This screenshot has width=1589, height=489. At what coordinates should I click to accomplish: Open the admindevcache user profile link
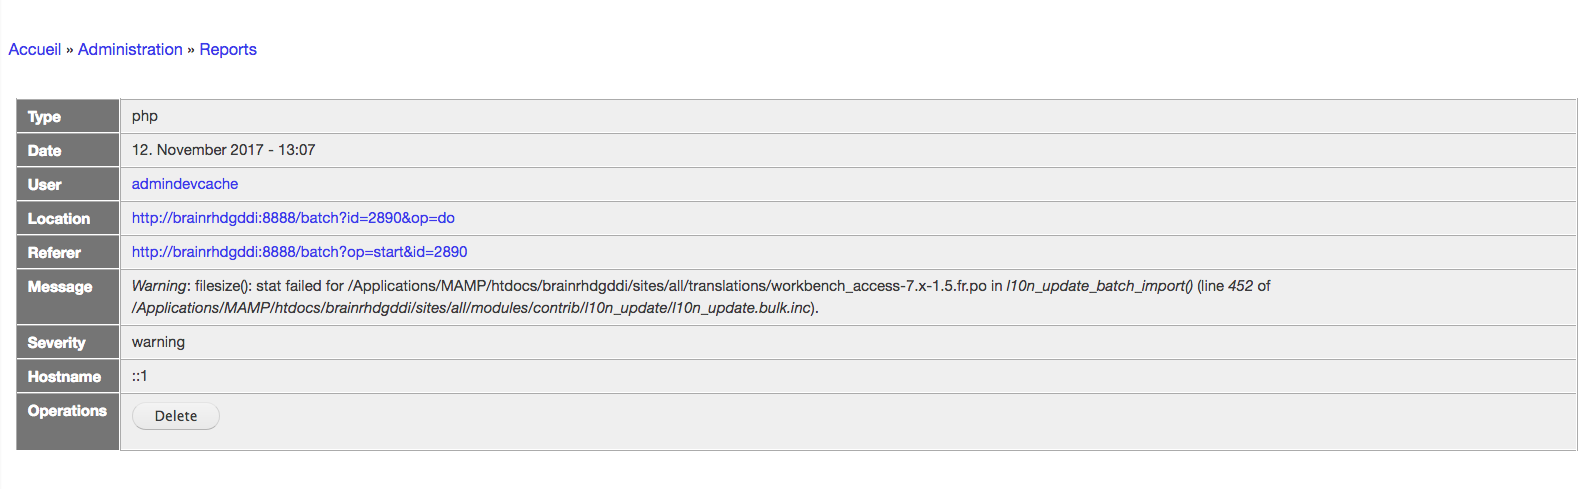(185, 184)
